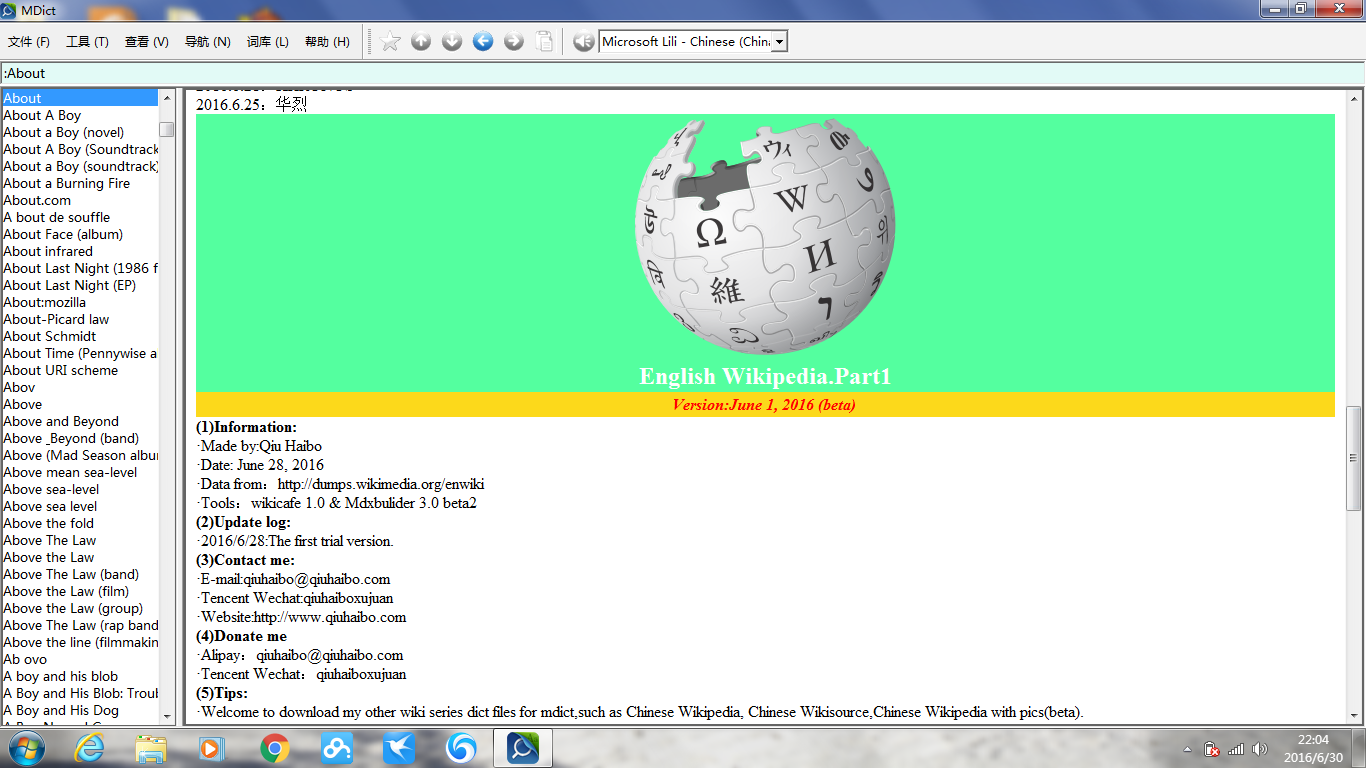Open media player from taskbar
The image size is (1366, 768).
(211, 748)
